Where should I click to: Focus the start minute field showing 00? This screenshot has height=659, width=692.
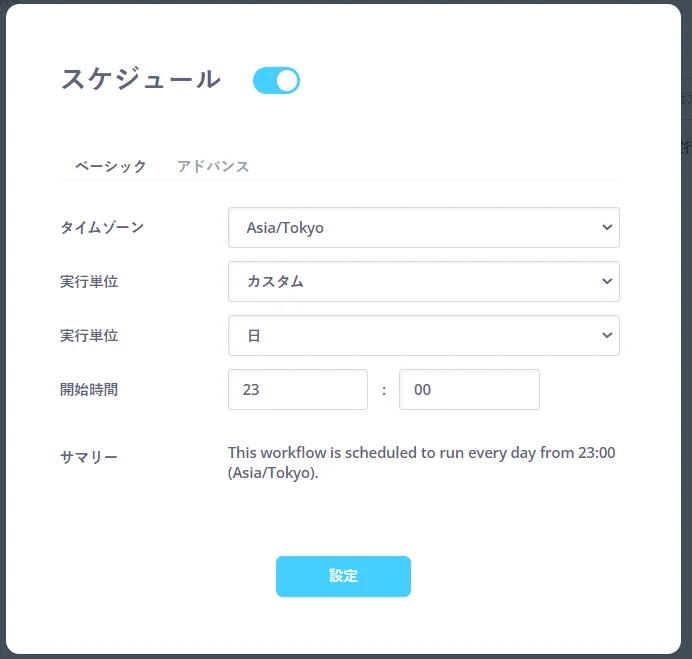click(x=469, y=390)
